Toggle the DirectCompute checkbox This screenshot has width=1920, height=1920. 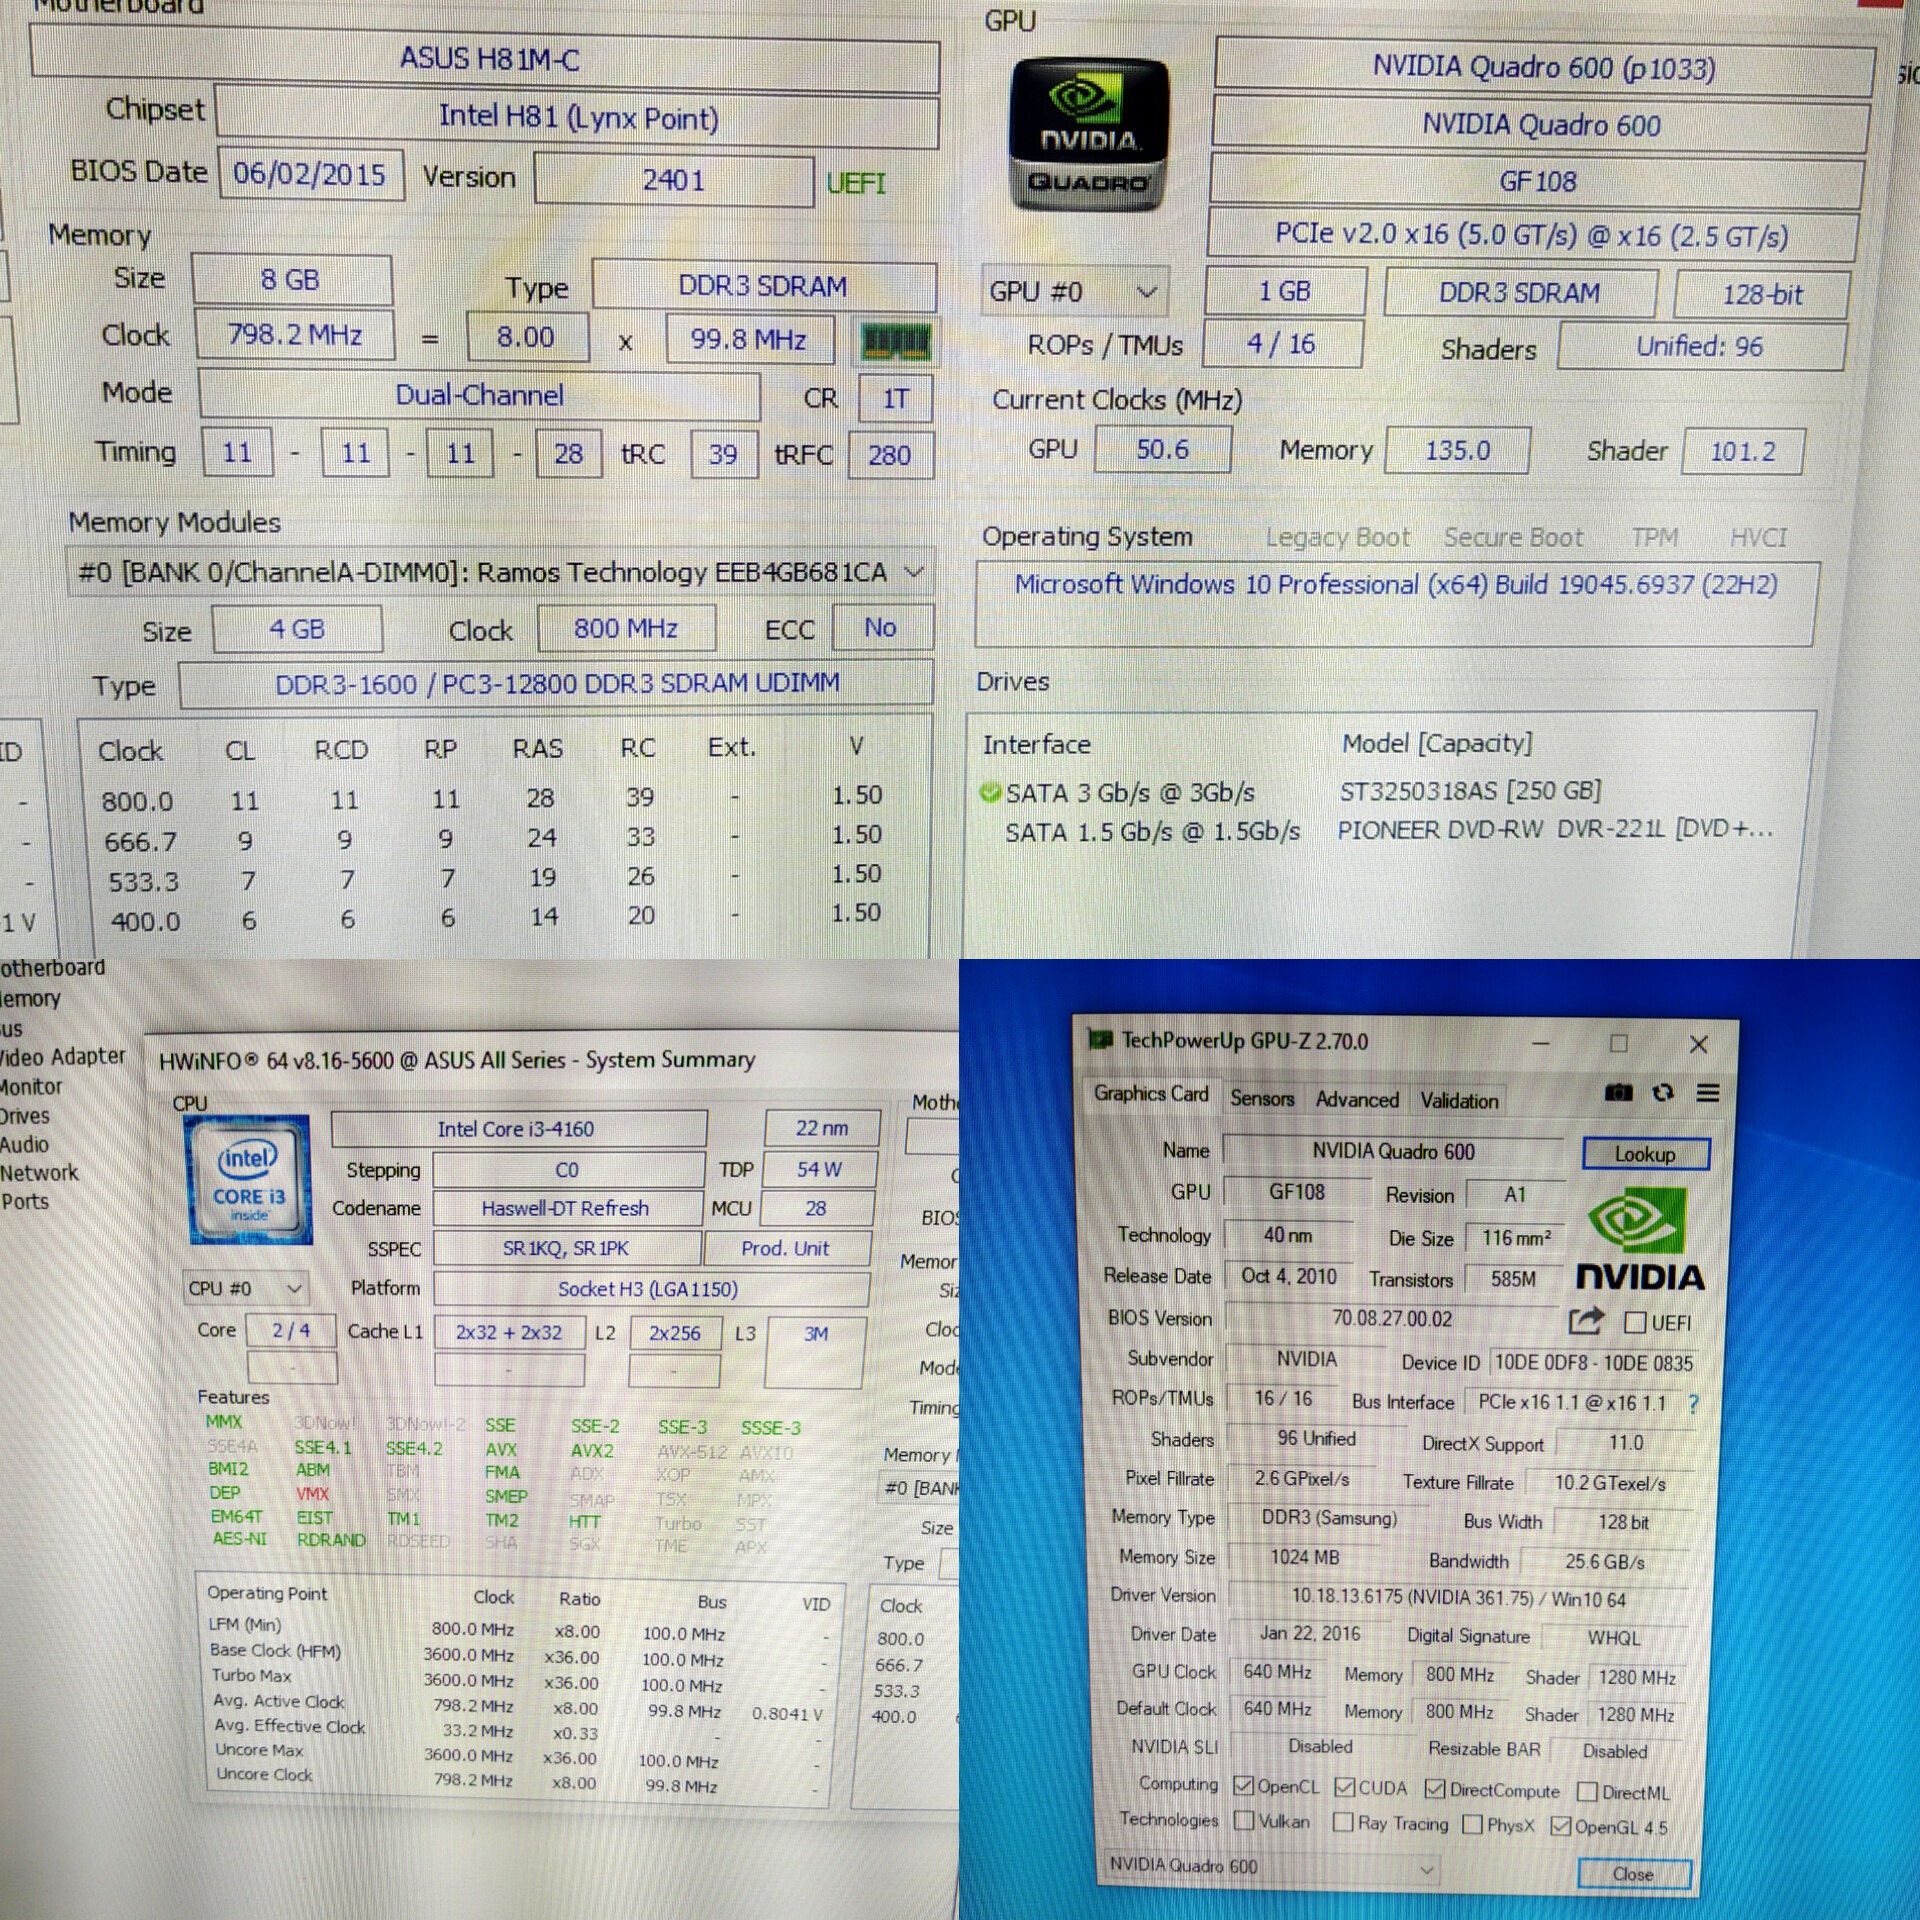(1435, 1789)
